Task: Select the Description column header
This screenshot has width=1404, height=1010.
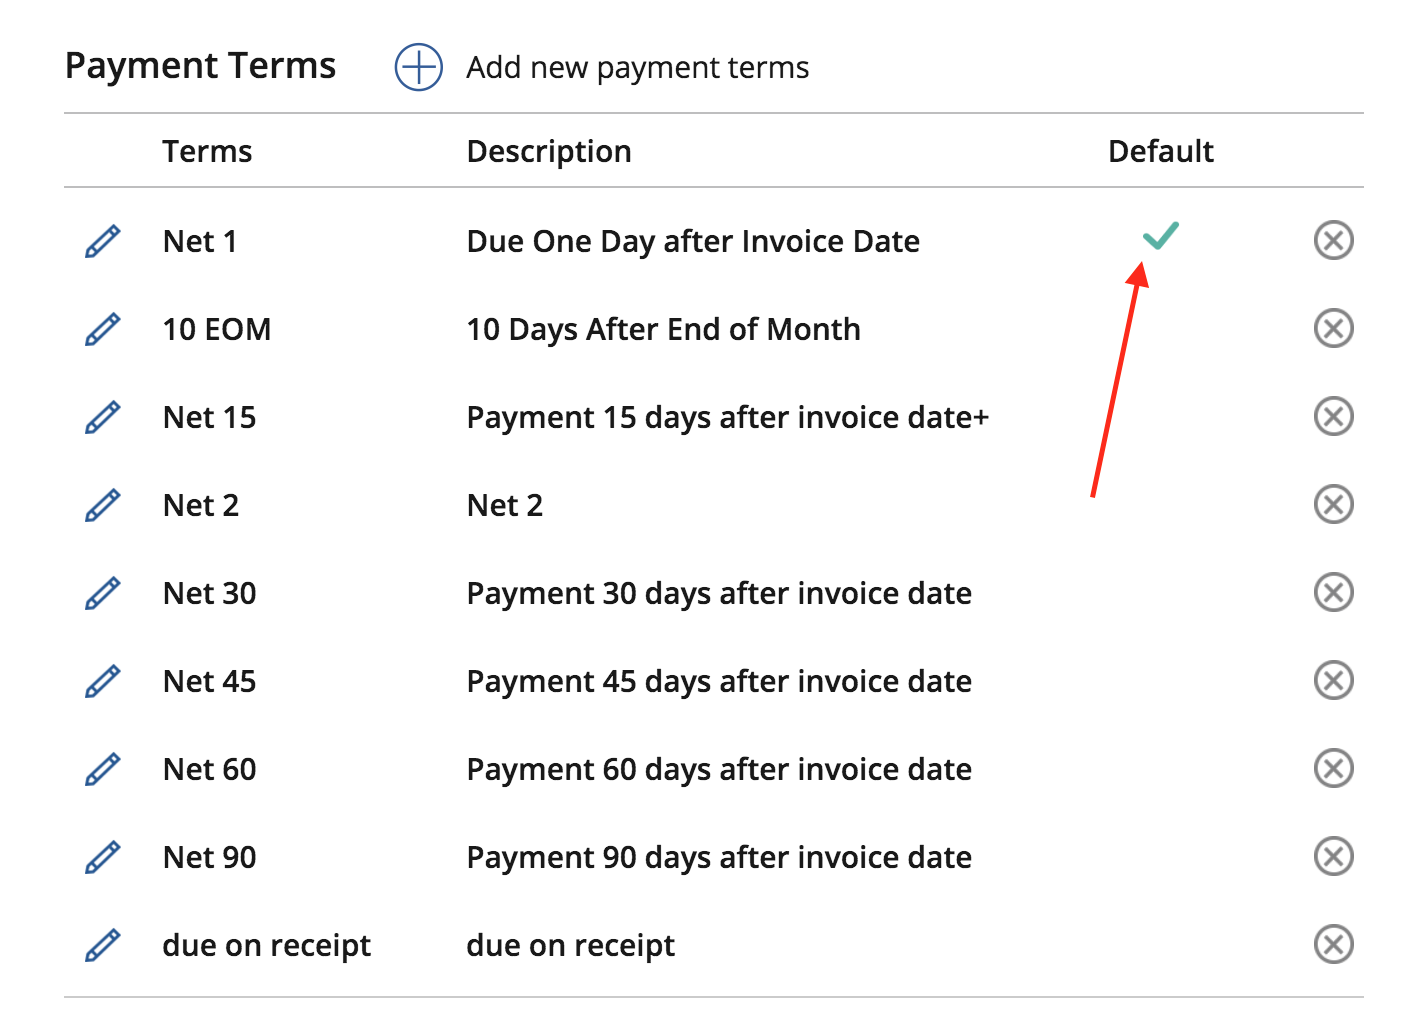Action: coord(548,151)
